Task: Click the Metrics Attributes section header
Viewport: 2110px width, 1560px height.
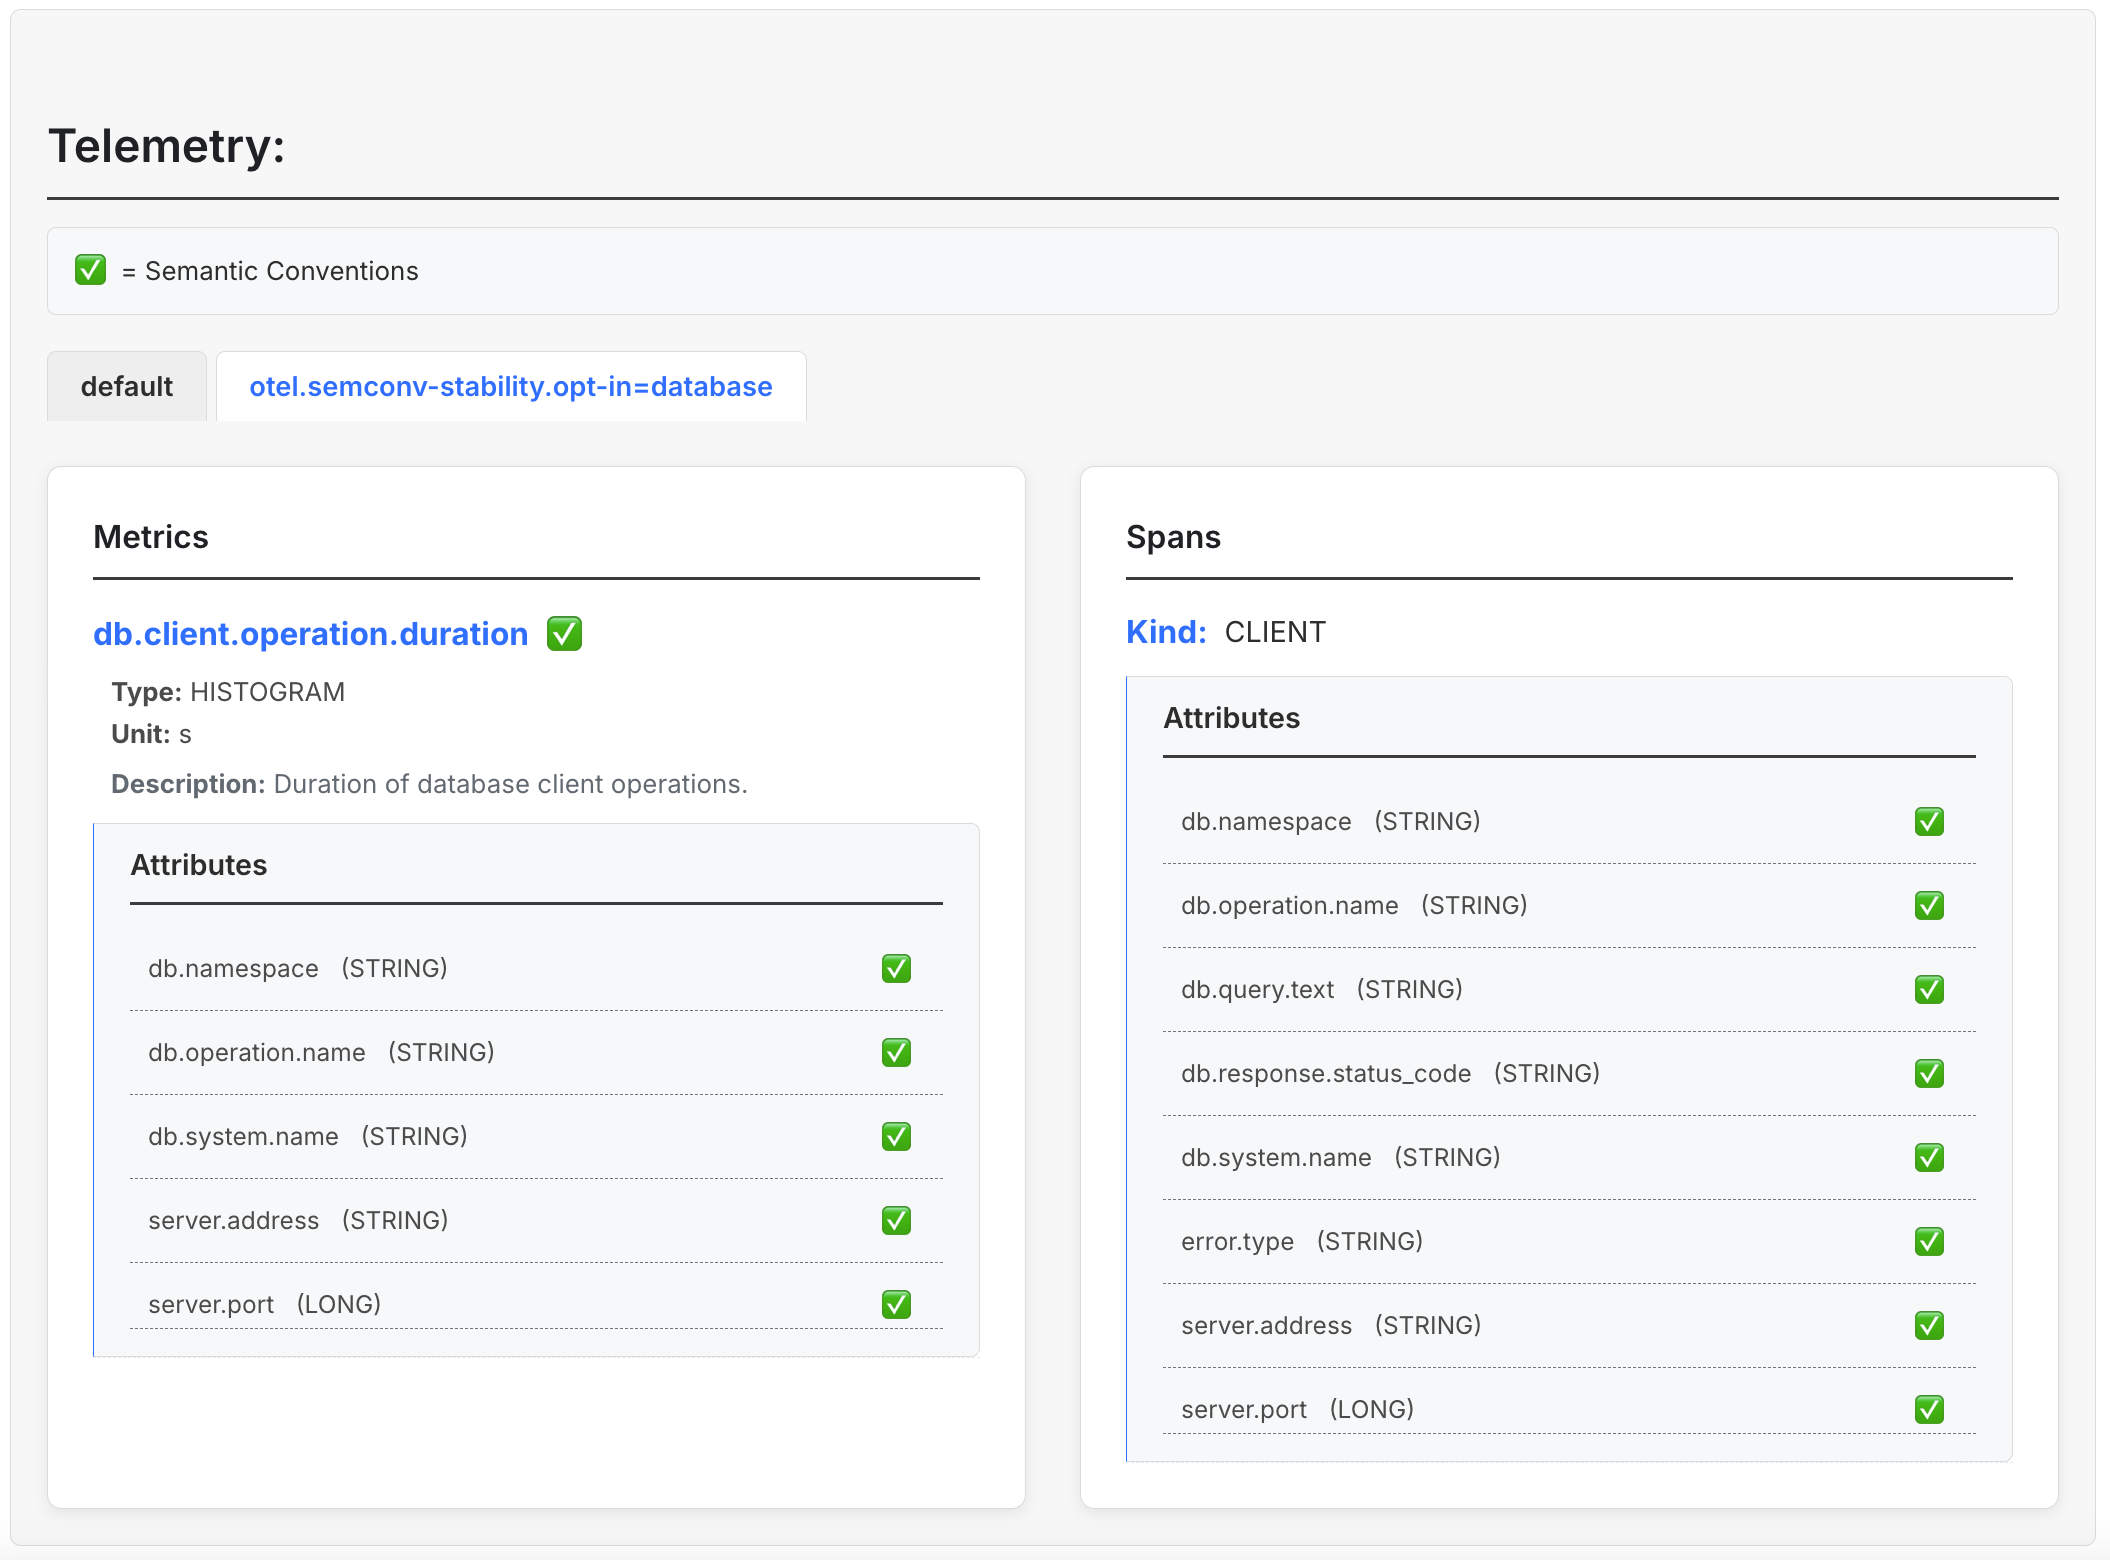Action: (x=198, y=865)
